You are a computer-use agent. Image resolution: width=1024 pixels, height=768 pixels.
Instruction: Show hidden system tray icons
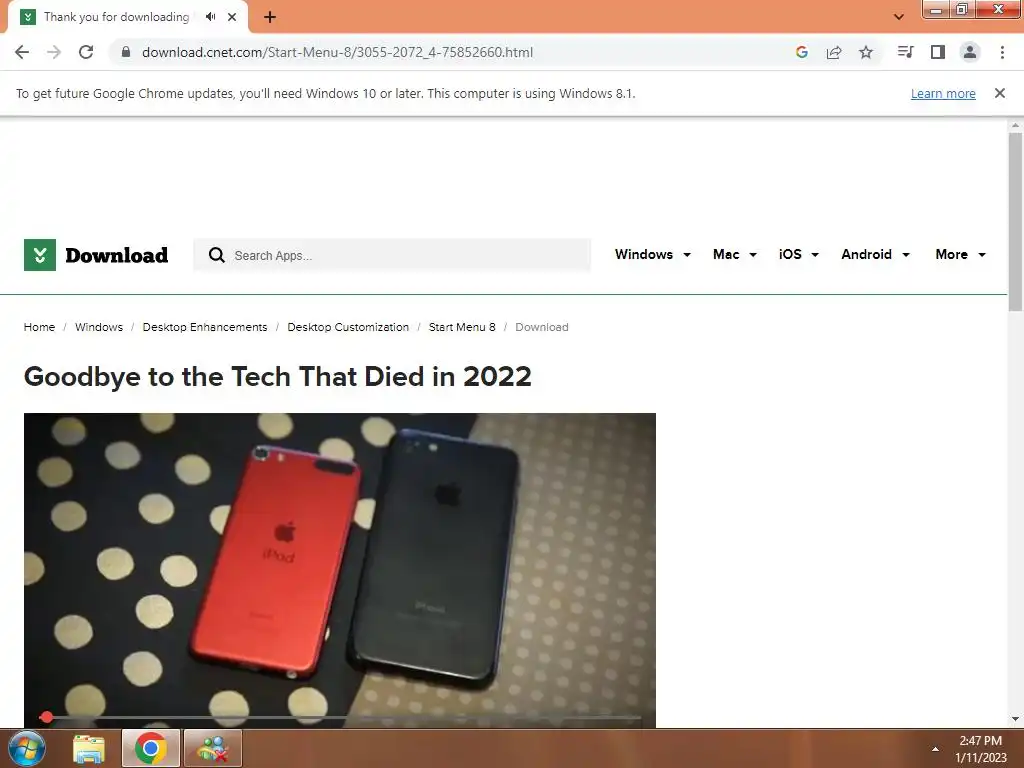tap(935, 749)
